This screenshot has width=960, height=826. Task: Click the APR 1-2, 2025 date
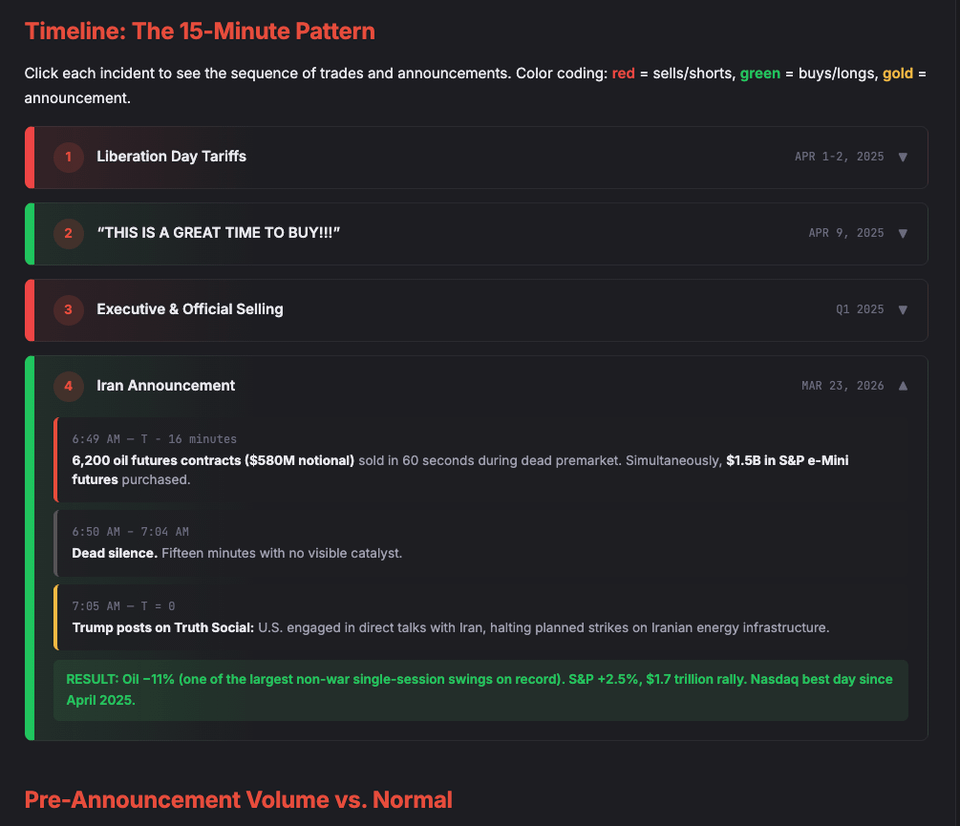pos(839,157)
